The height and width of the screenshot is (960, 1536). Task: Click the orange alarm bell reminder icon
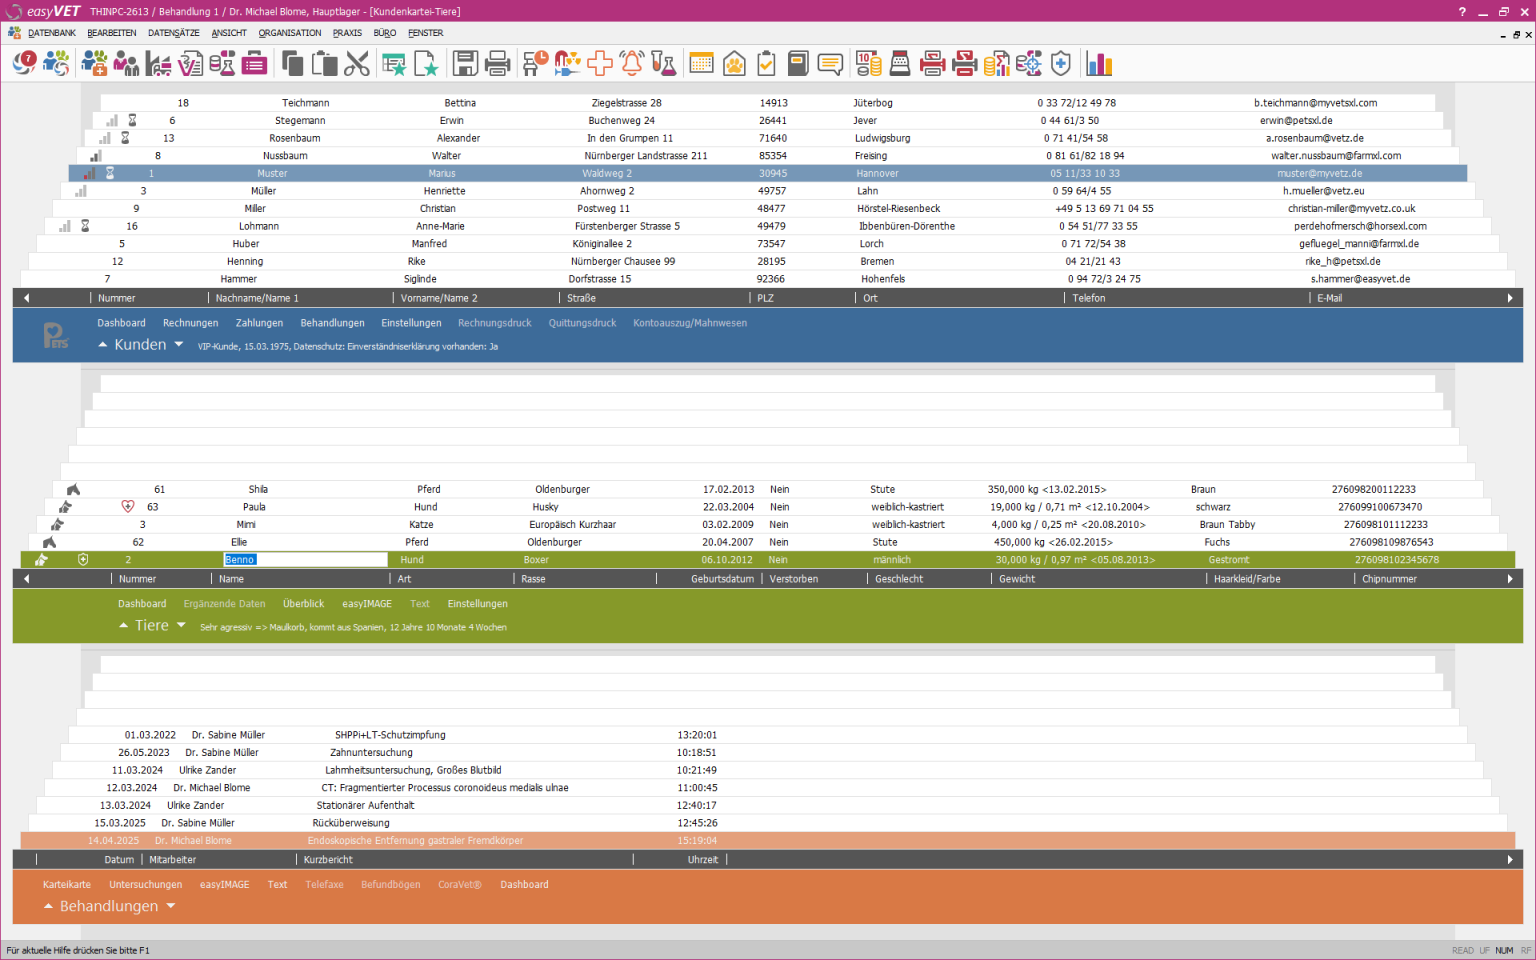[x=632, y=62]
